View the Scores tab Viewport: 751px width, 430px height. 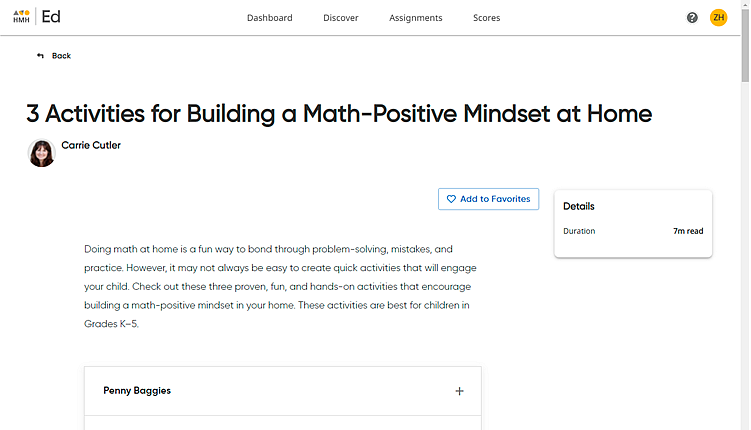pyautogui.click(x=487, y=18)
